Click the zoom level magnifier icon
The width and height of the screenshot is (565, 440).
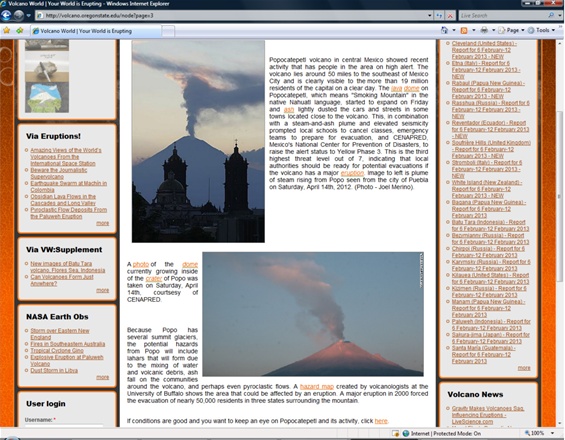point(527,433)
